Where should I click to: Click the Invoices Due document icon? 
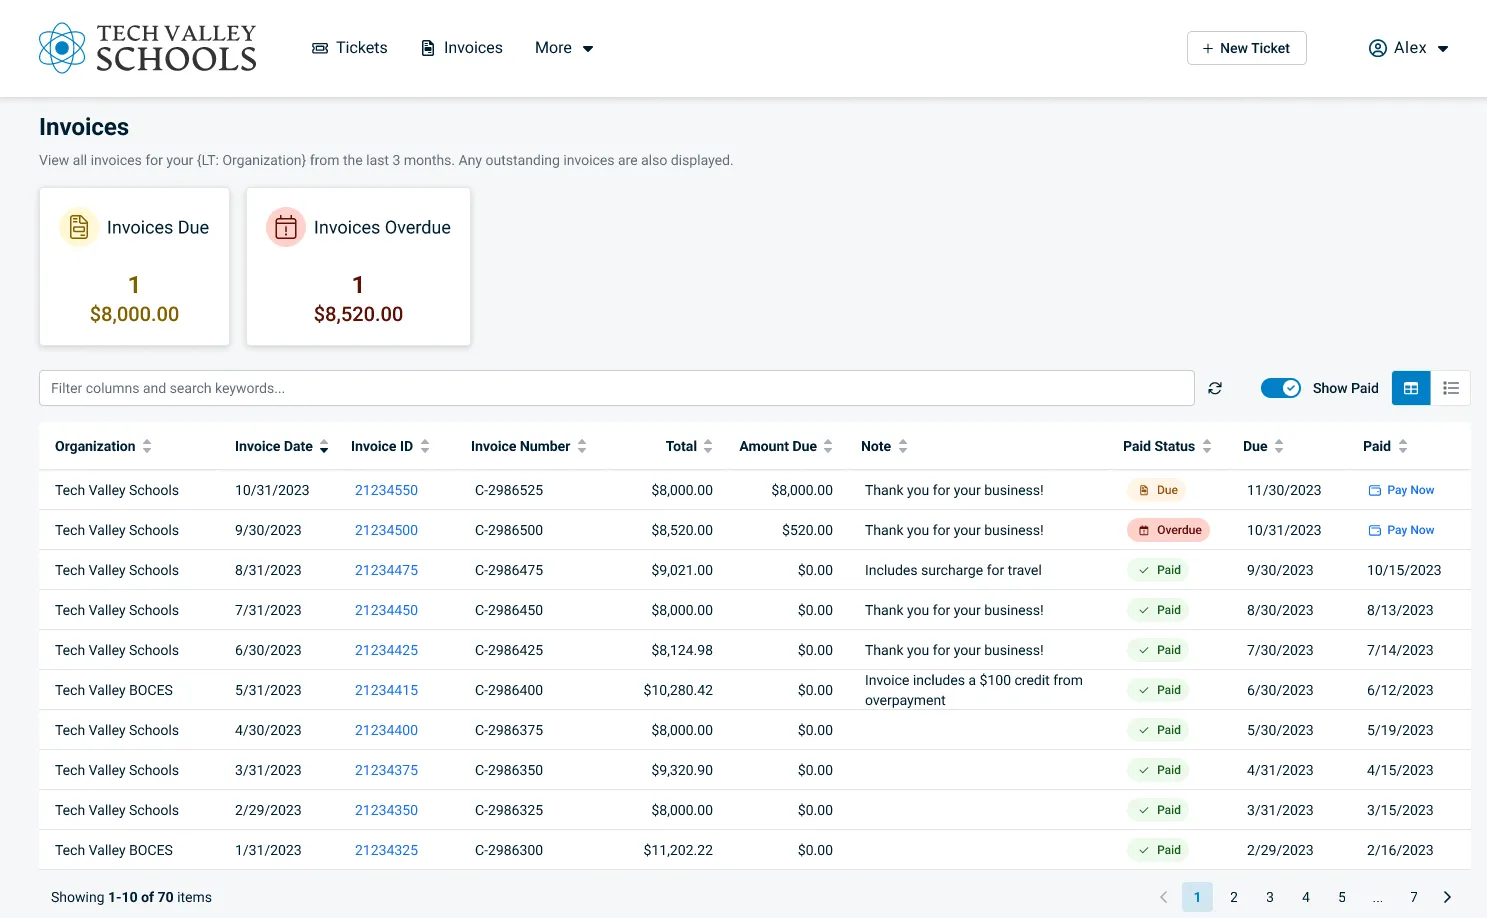tap(79, 227)
